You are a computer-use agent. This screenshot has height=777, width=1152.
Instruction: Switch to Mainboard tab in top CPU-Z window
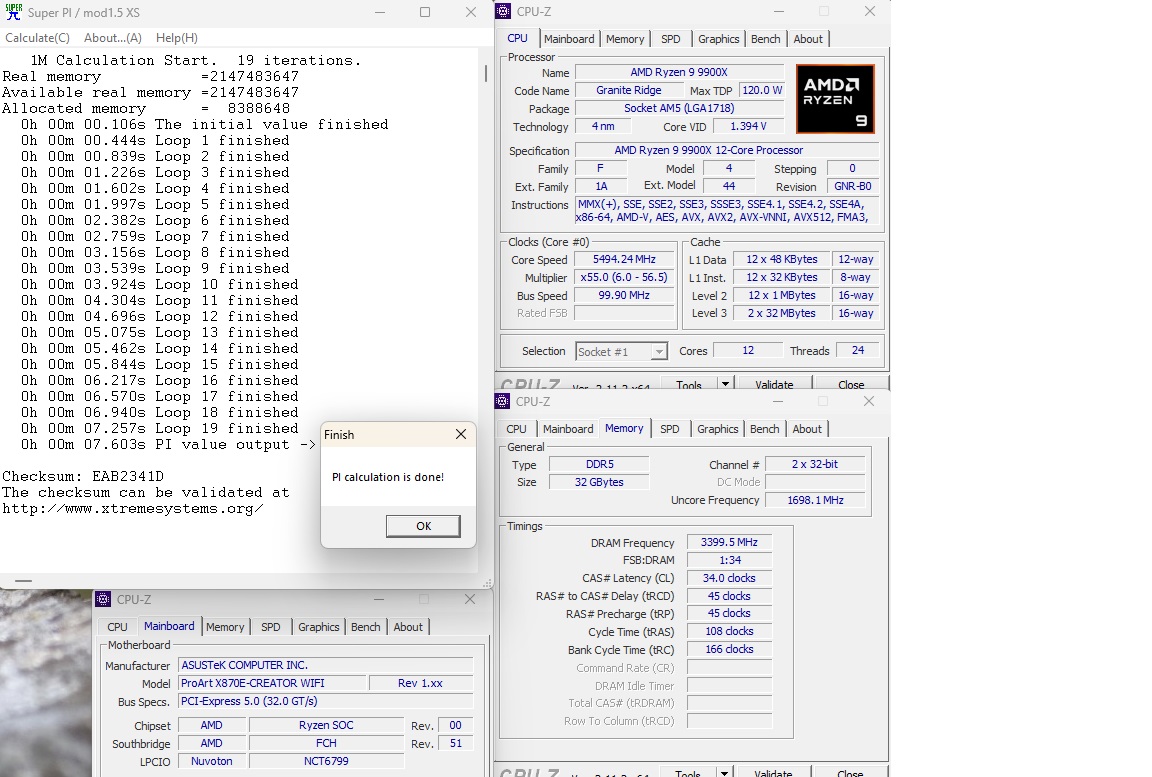tap(569, 39)
